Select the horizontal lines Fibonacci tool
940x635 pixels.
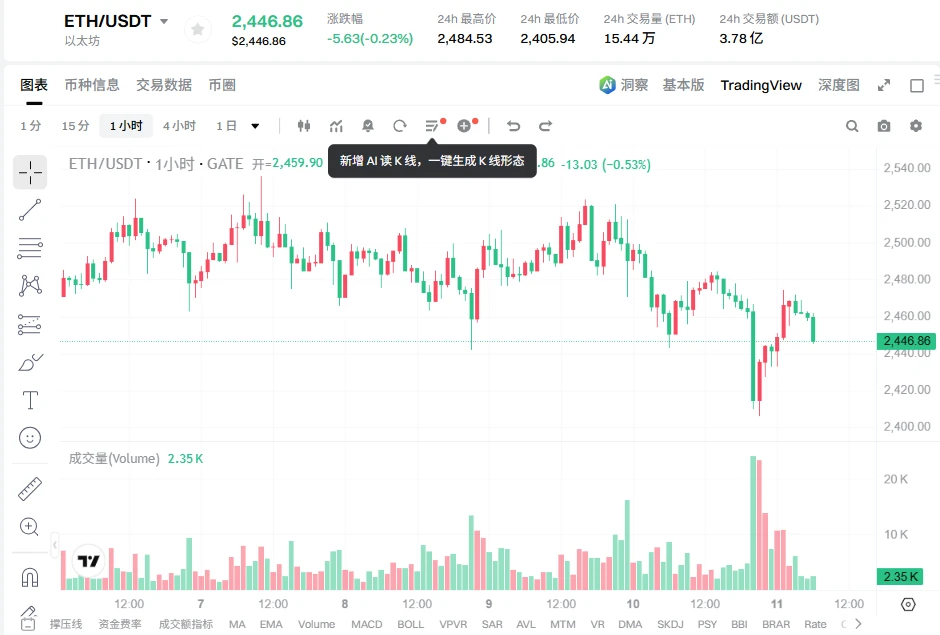coord(30,248)
